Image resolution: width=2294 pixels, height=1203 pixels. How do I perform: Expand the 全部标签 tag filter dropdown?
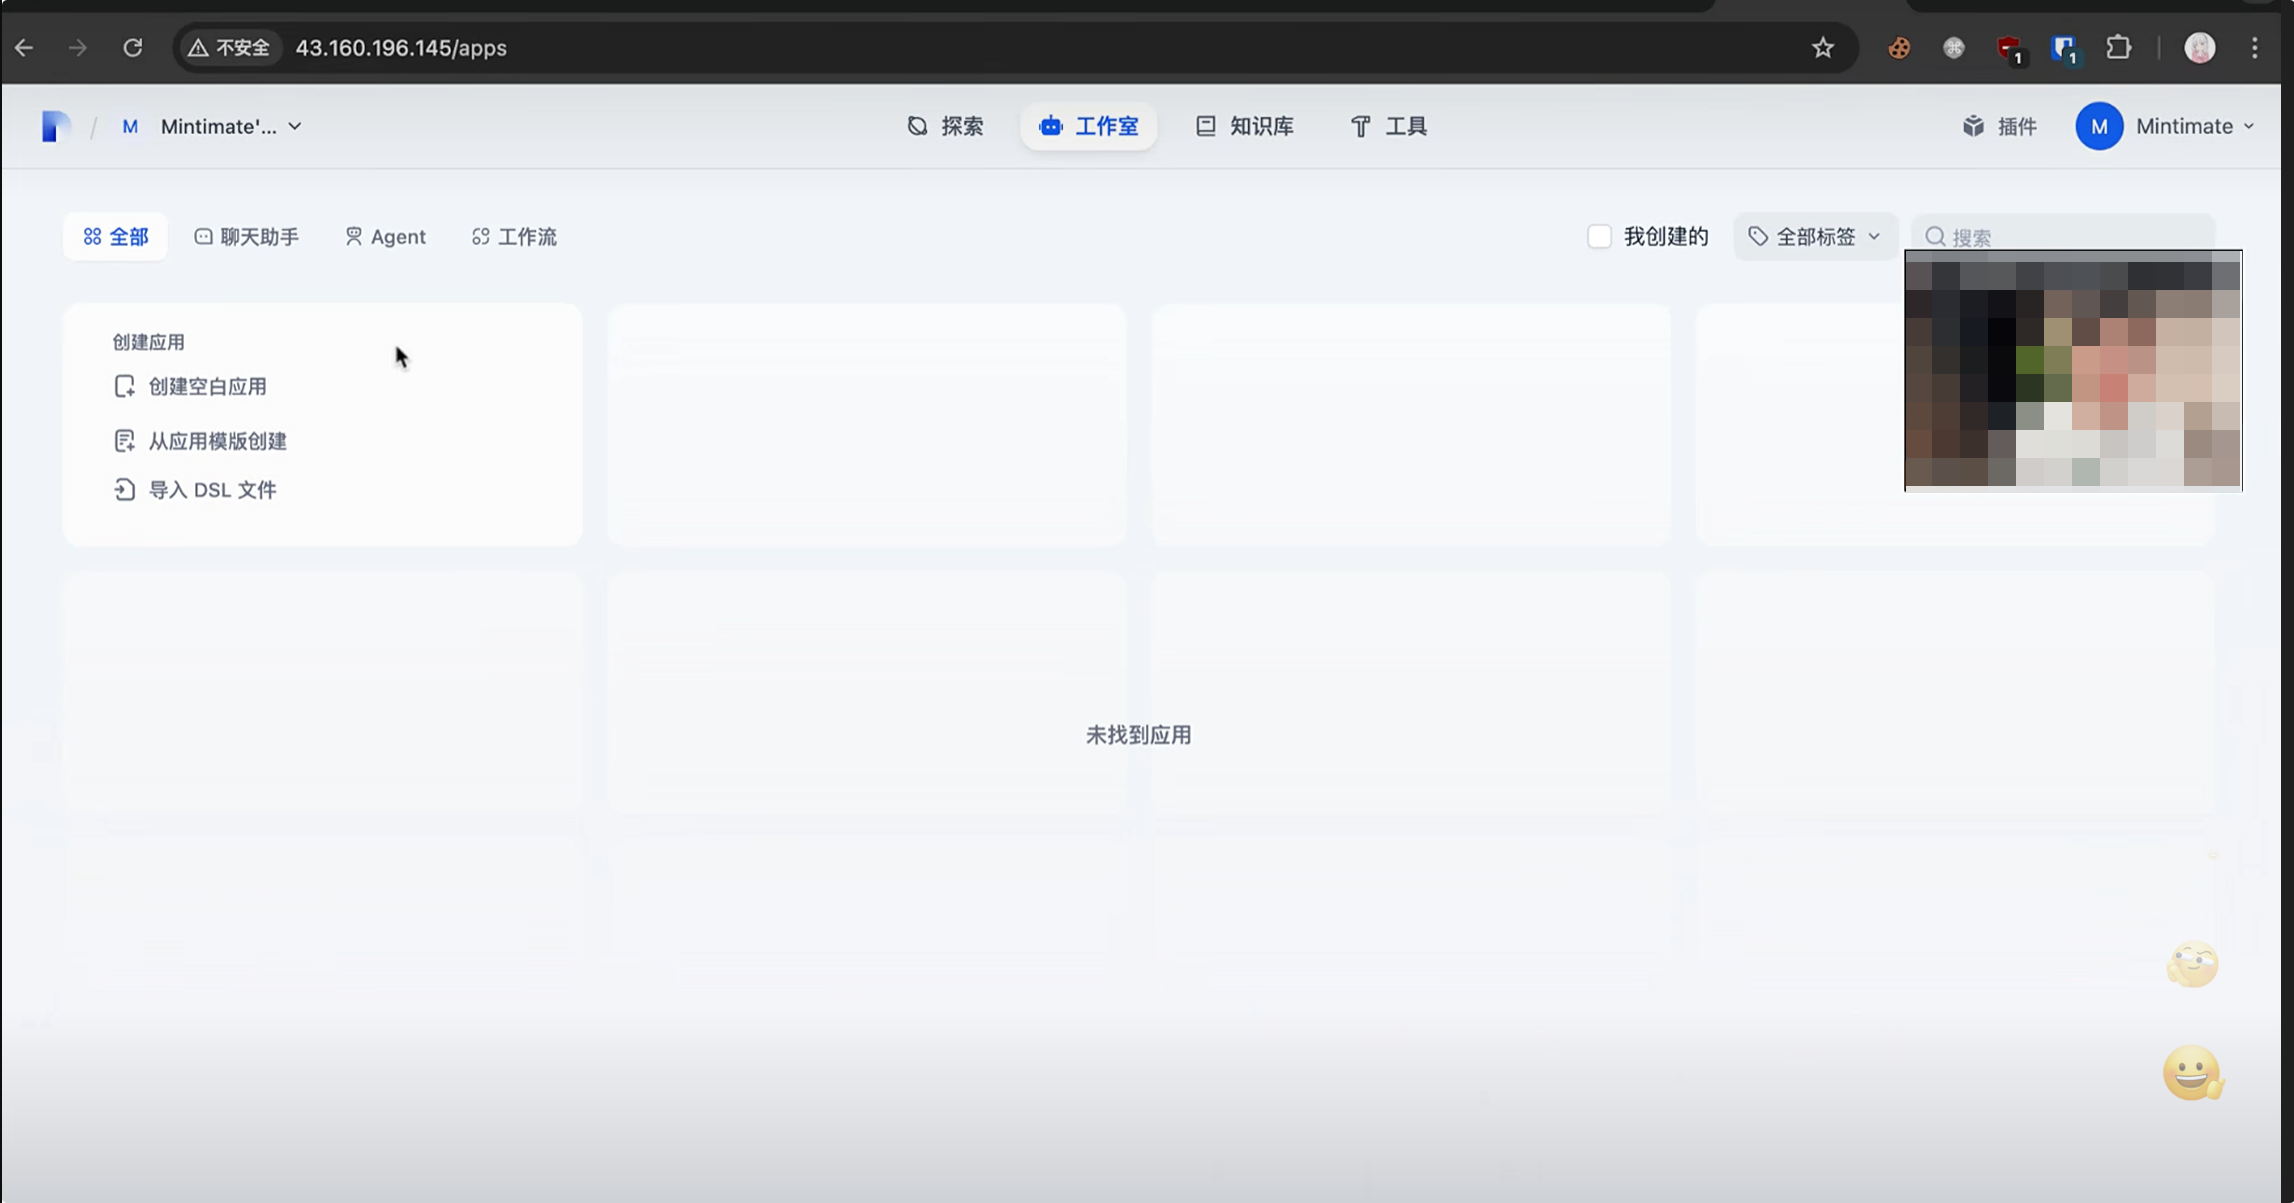click(x=1814, y=236)
